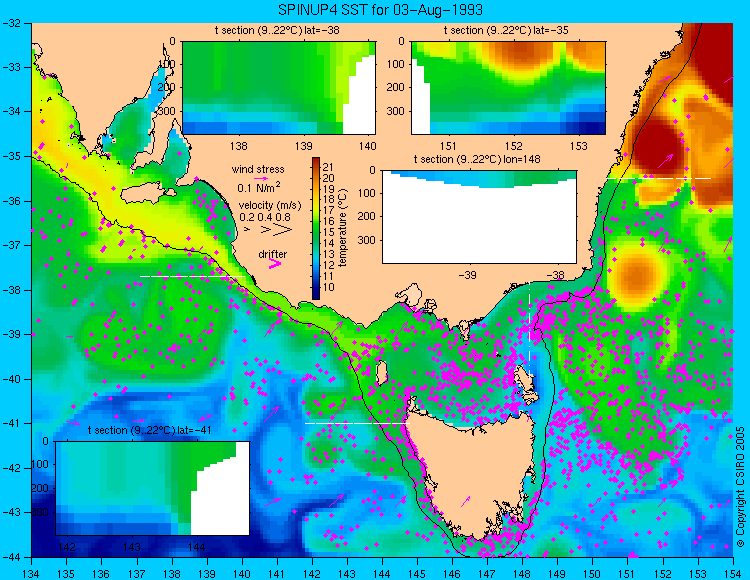This screenshot has width=750, height=580.
Task: Click the "0.2 0.4 0.8" velocity values
Action: (x=265, y=217)
